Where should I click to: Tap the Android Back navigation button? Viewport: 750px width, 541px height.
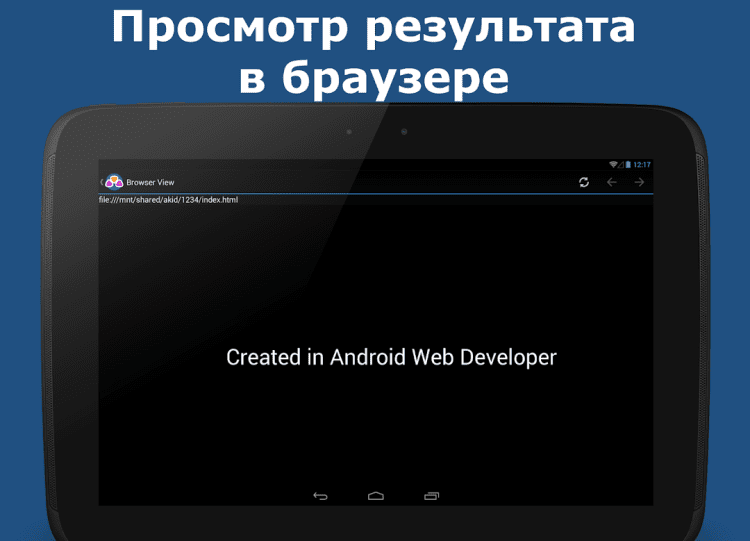pyautogui.click(x=320, y=496)
